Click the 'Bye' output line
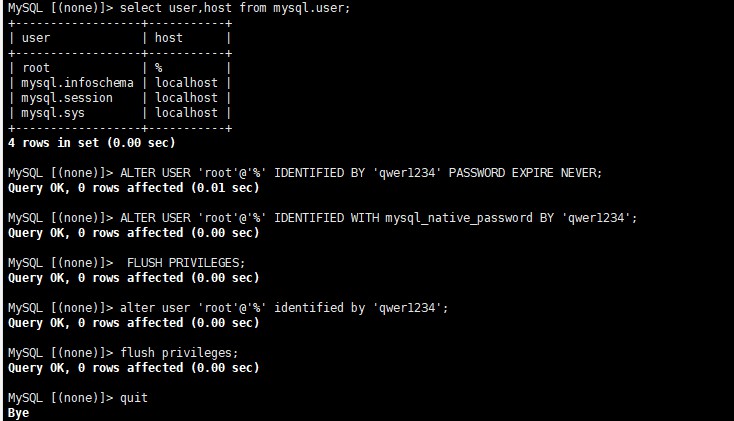Screen dimensions: 734x421 18,412
